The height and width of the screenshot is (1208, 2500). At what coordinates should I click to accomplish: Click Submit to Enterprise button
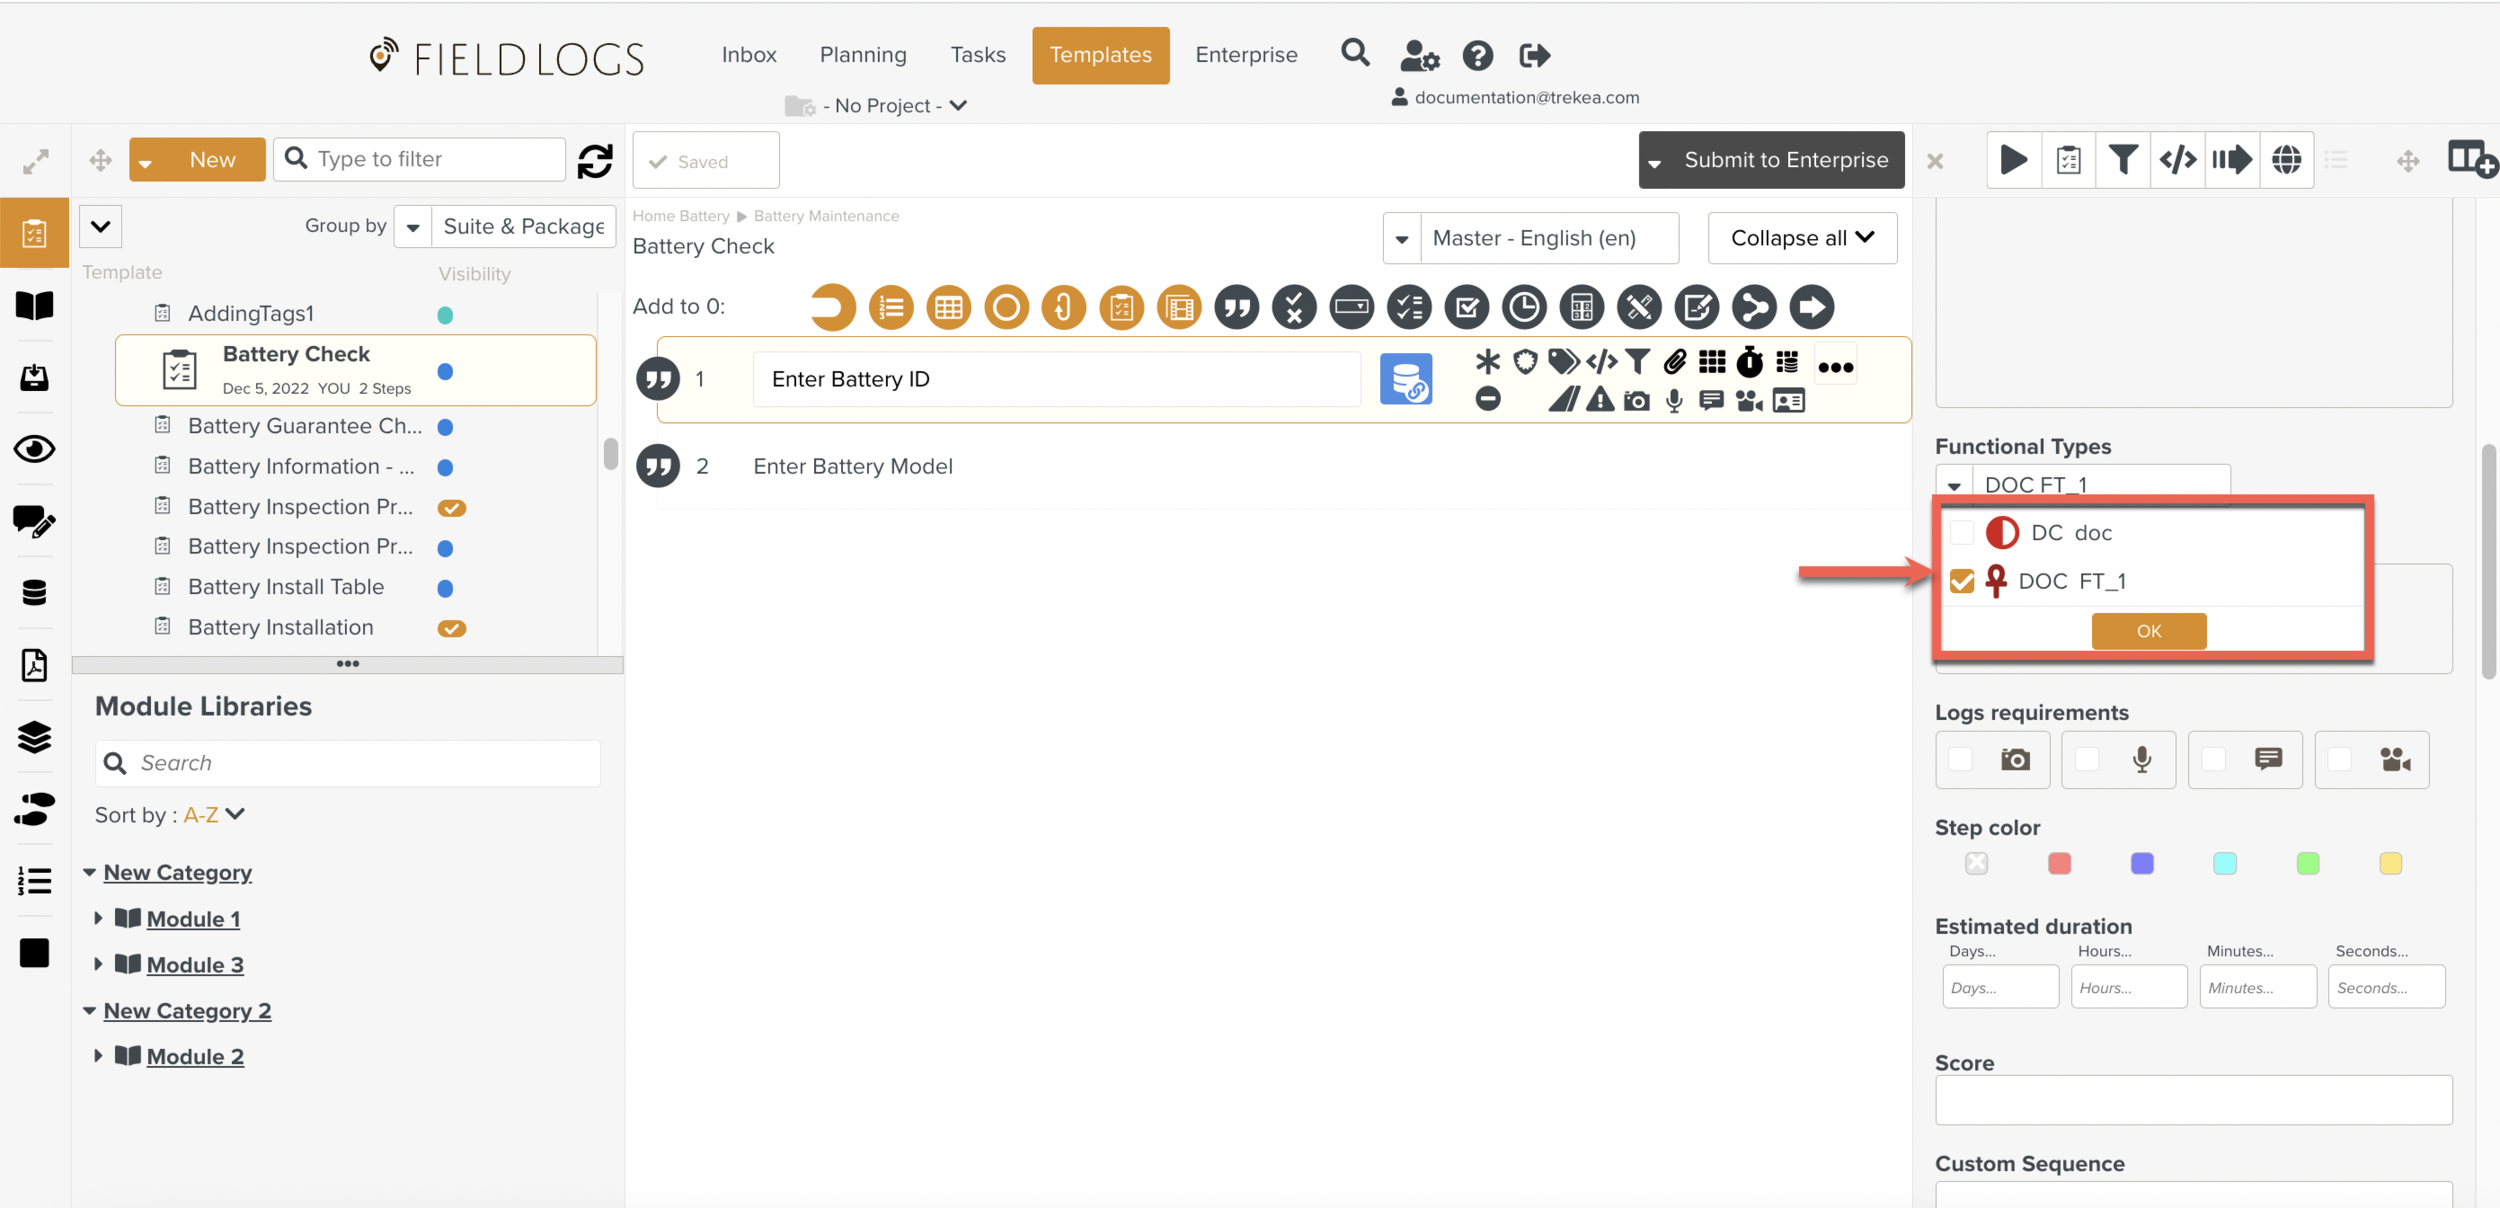pos(1785,160)
